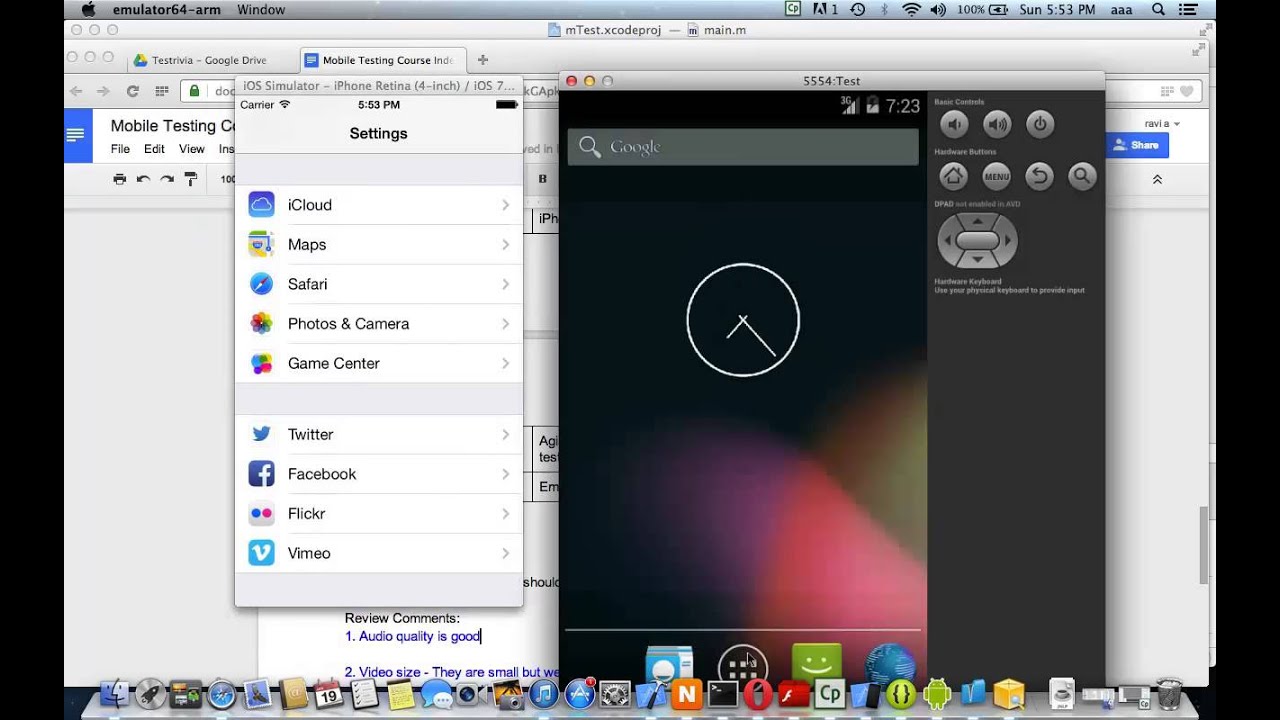Open iCloud settings in iOS Simulator
This screenshot has height=720, width=1280.
tap(379, 205)
